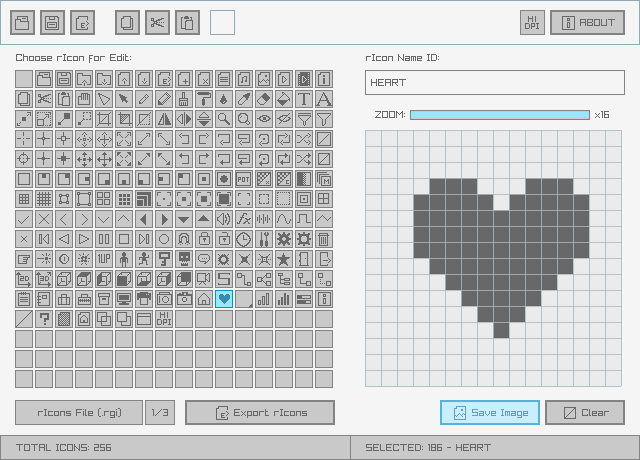Click the empty white box in top toolbar
640x460 pixels.
click(x=222, y=22)
